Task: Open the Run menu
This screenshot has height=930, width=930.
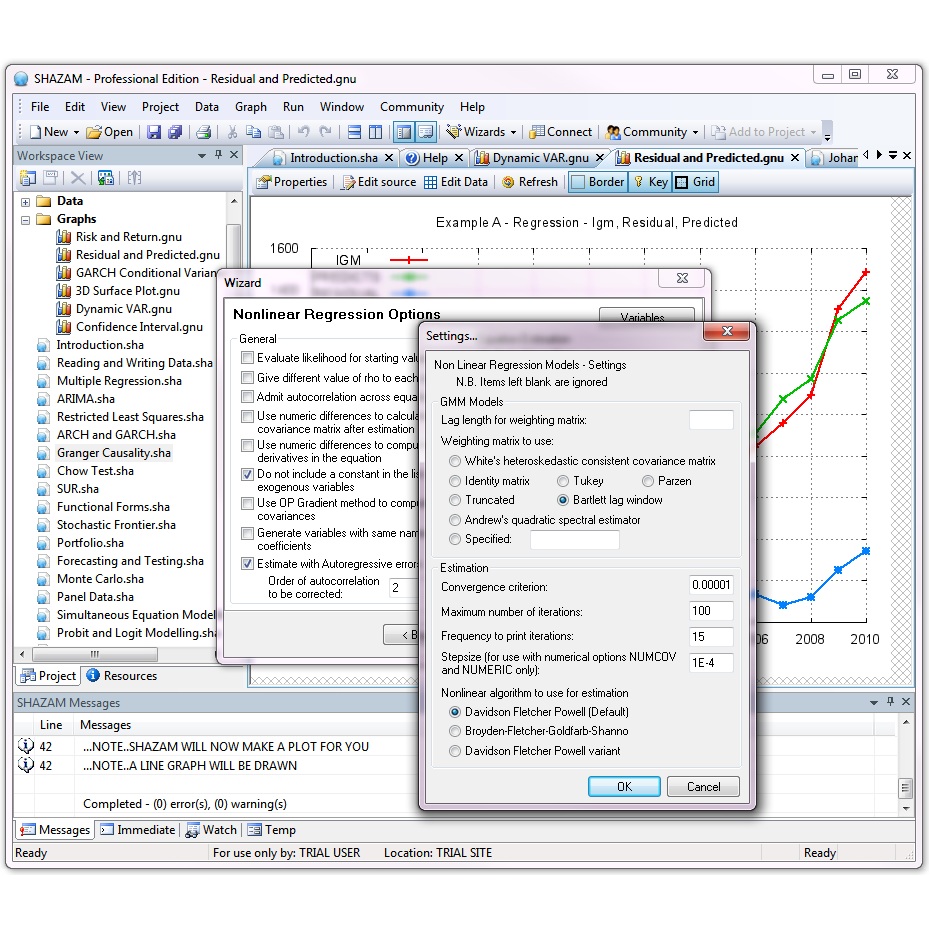Action: click(293, 107)
